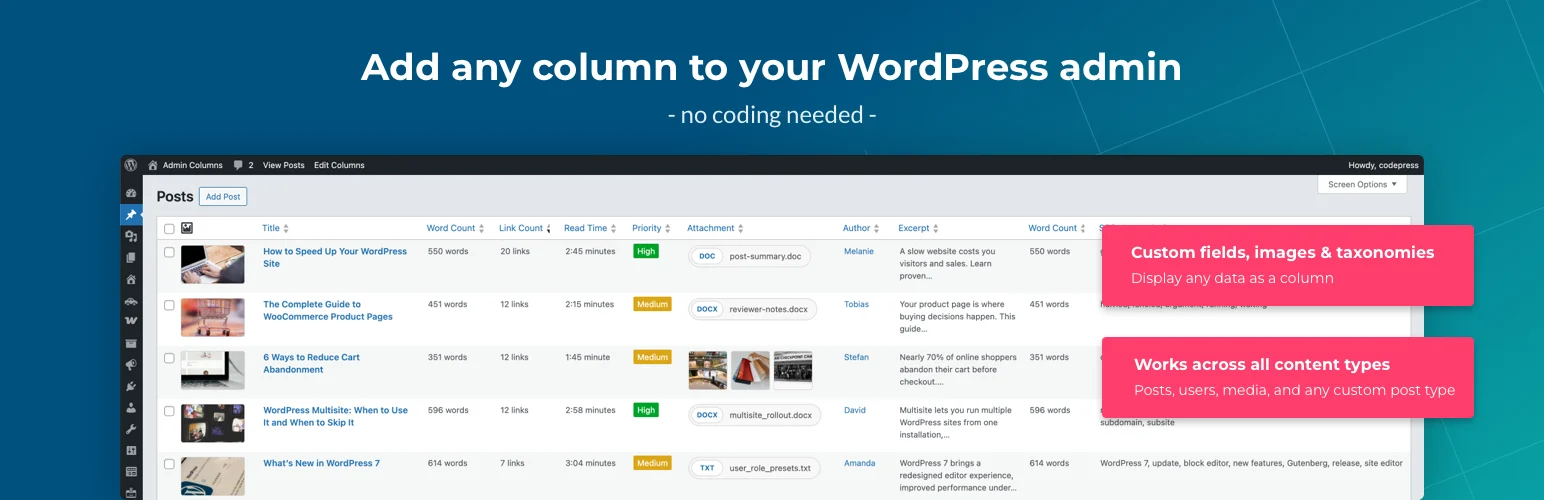Click sort arrows beside the first Word Count
The width and height of the screenshot is (1544, 500).
tap(482, 229)
